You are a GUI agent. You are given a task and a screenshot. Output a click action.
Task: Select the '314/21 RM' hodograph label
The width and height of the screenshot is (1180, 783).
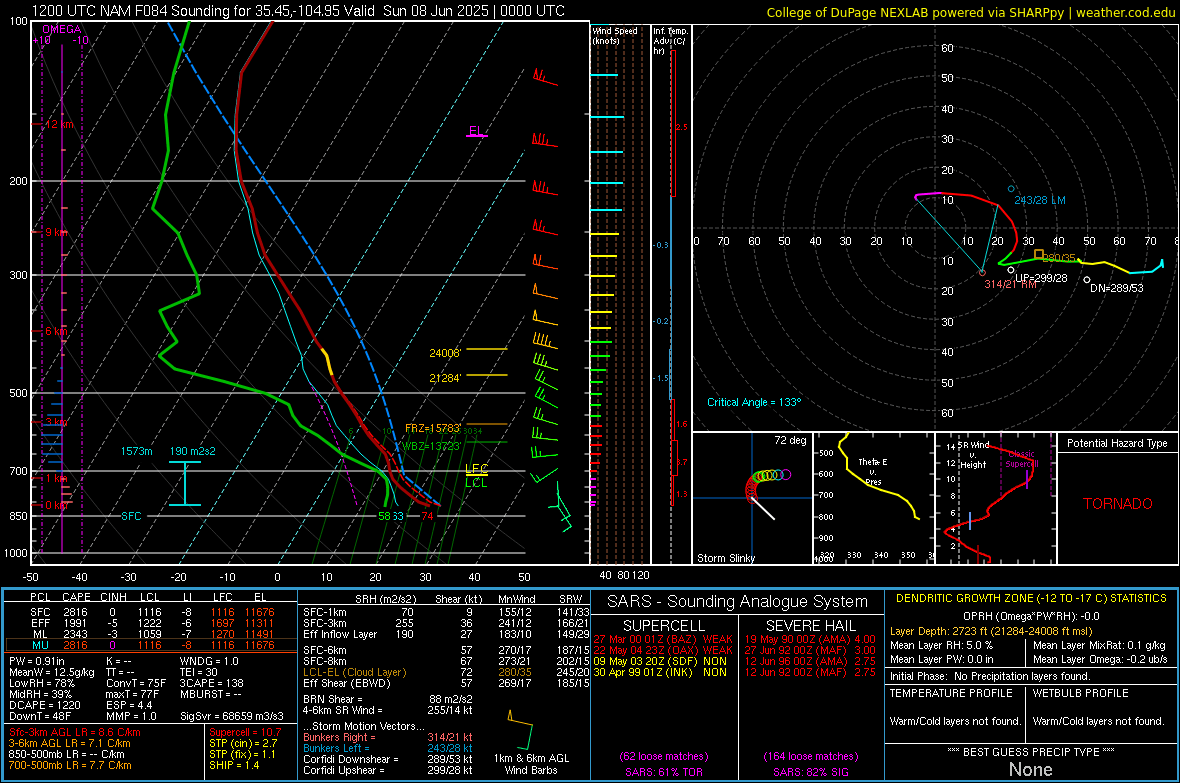1010,284
